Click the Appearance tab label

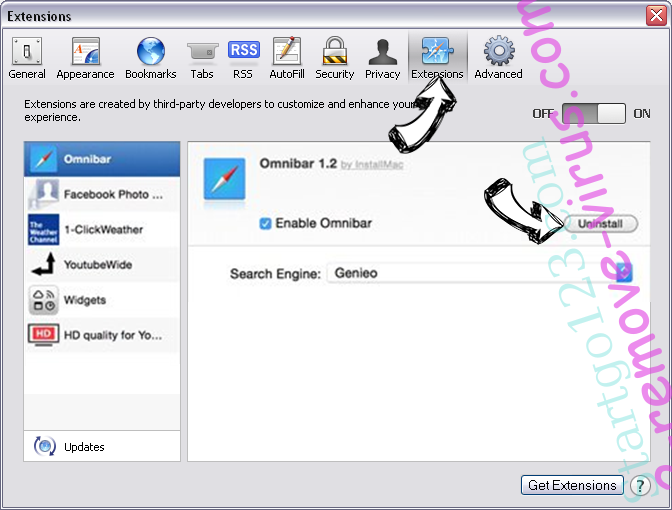85,75
